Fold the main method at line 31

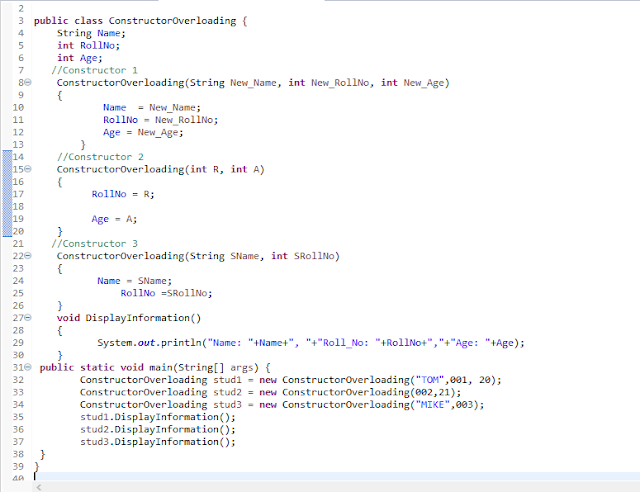tap(29, 367)
